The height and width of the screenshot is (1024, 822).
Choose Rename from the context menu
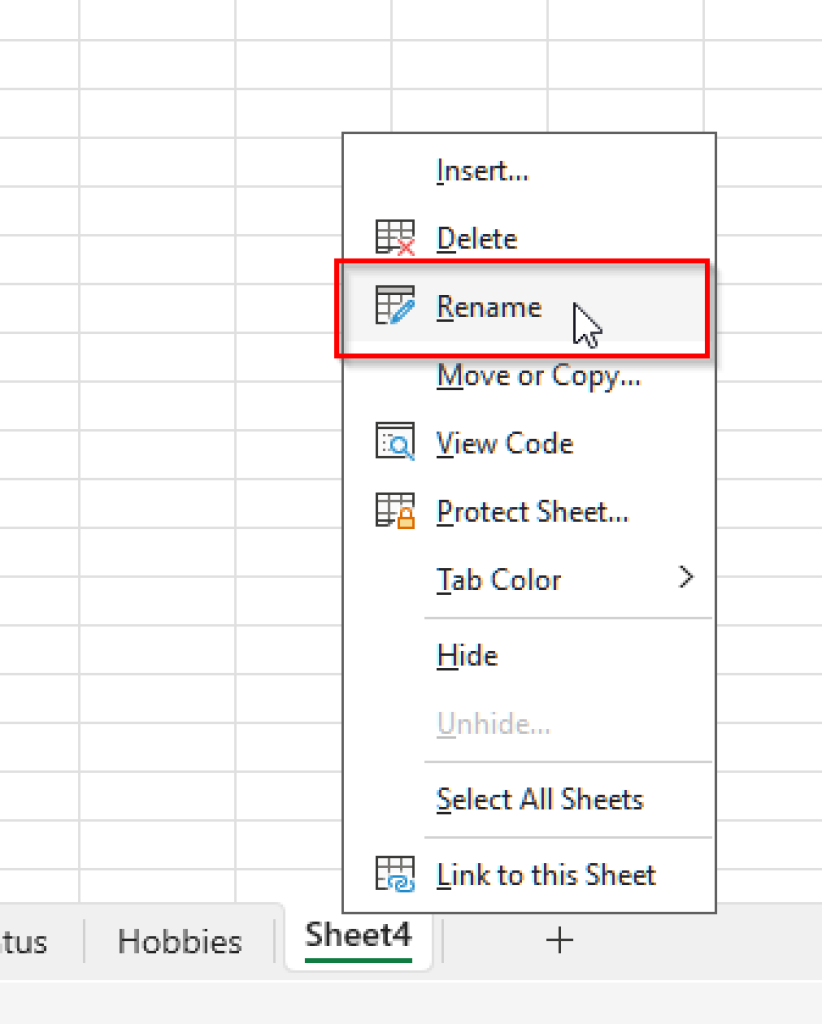[488, 306]
